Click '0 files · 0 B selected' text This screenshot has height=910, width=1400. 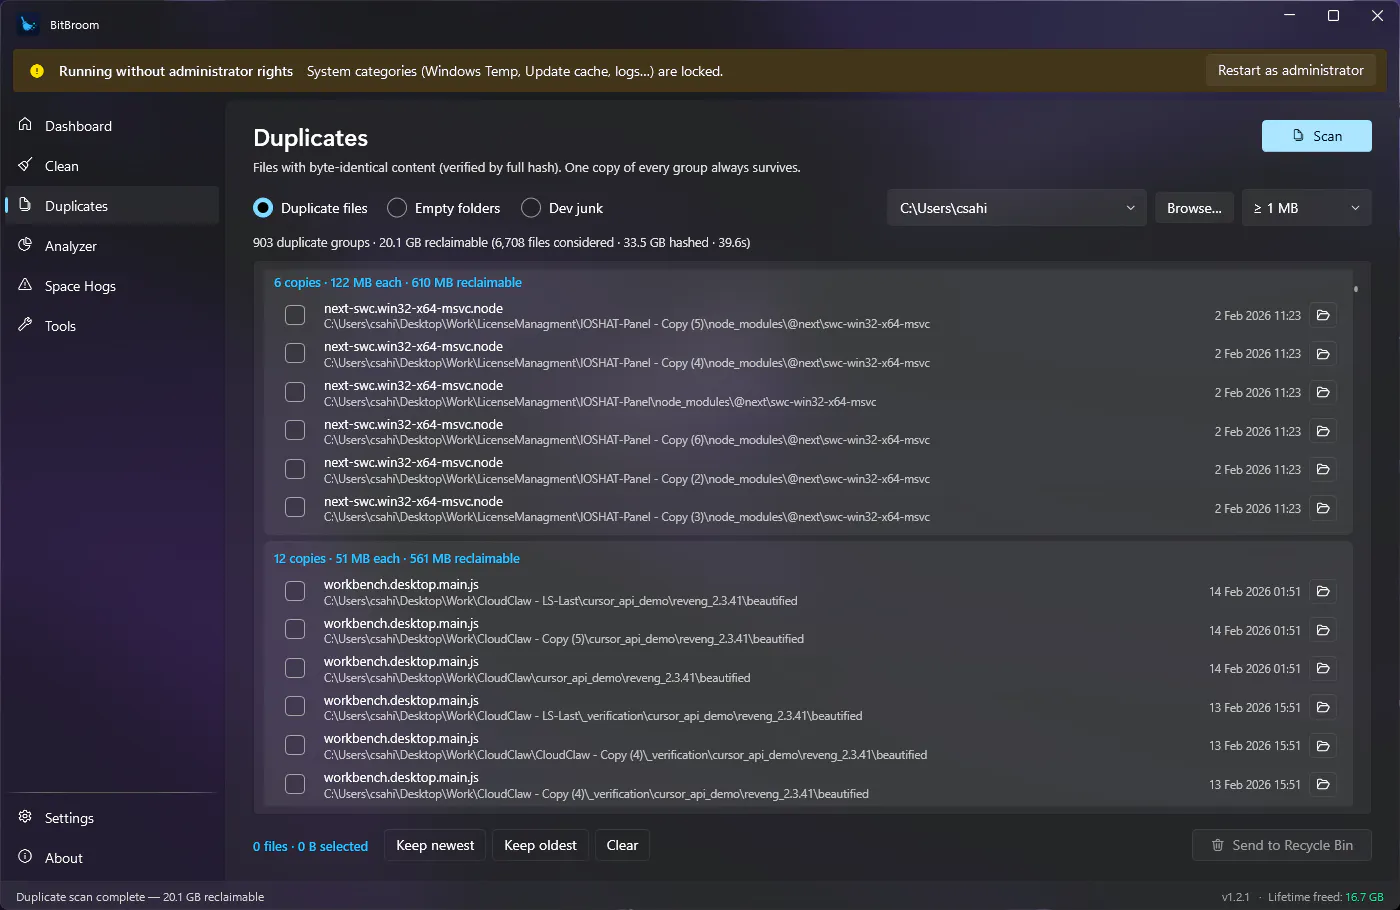(310, 846)
